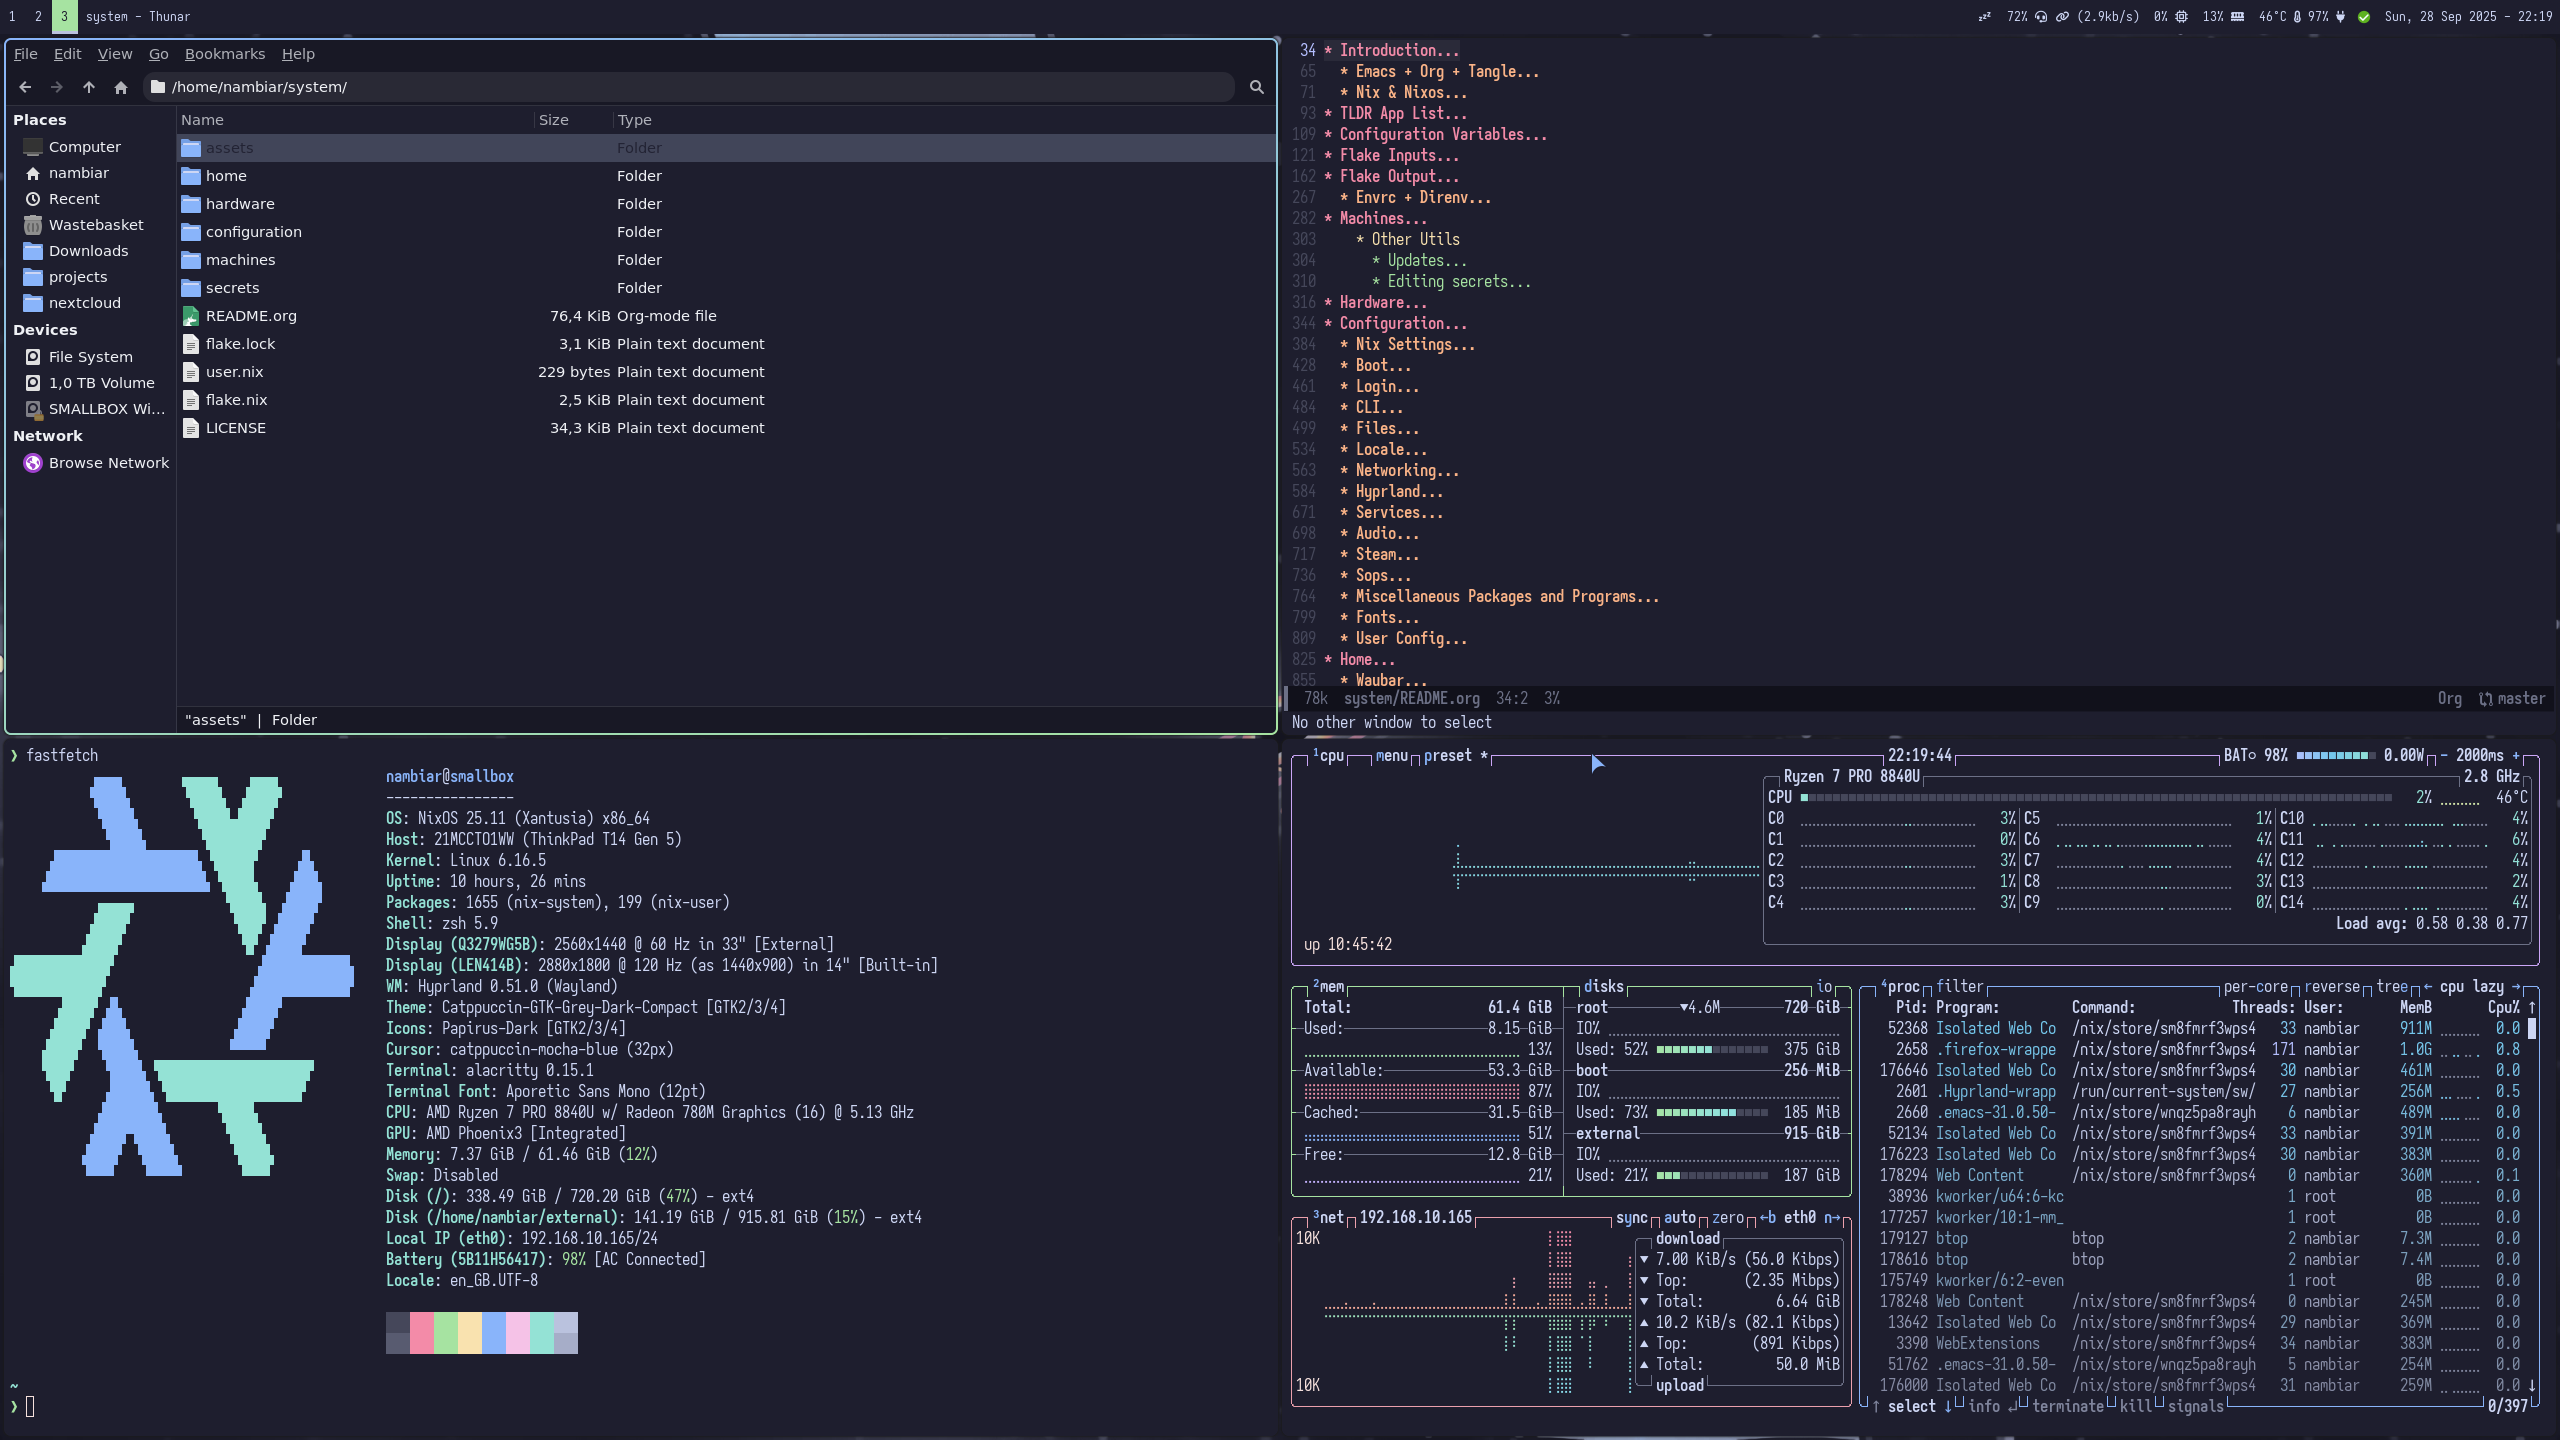Select the README.org file in Thunar

[x=250, y=315]
